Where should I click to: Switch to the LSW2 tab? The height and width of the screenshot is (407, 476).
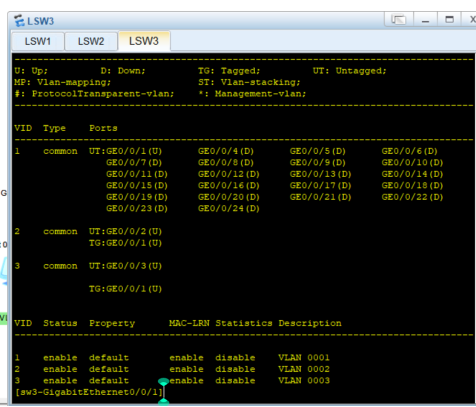tap(91, 41)
